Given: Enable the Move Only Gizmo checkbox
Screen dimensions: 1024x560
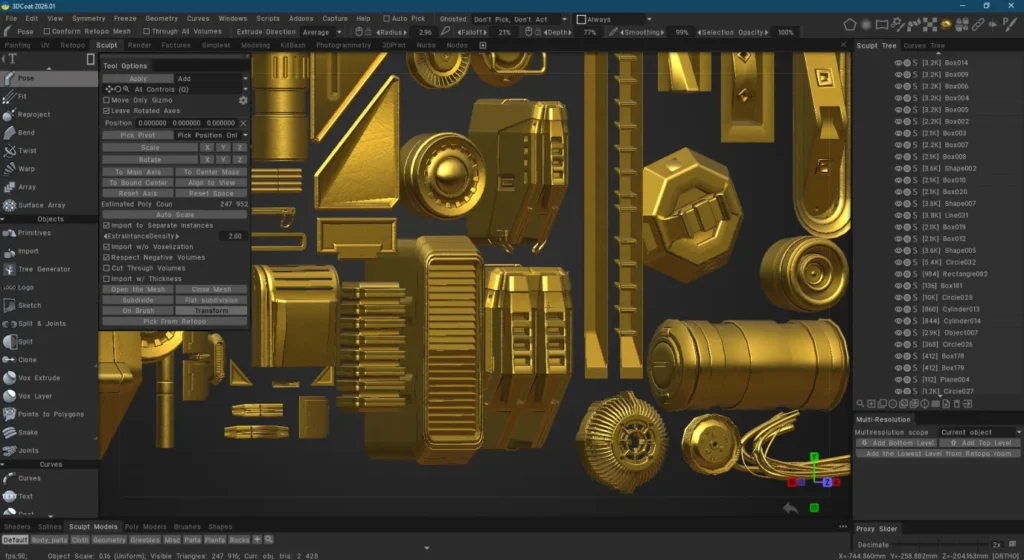Looking at the screenshot, I should click(107, 100).
